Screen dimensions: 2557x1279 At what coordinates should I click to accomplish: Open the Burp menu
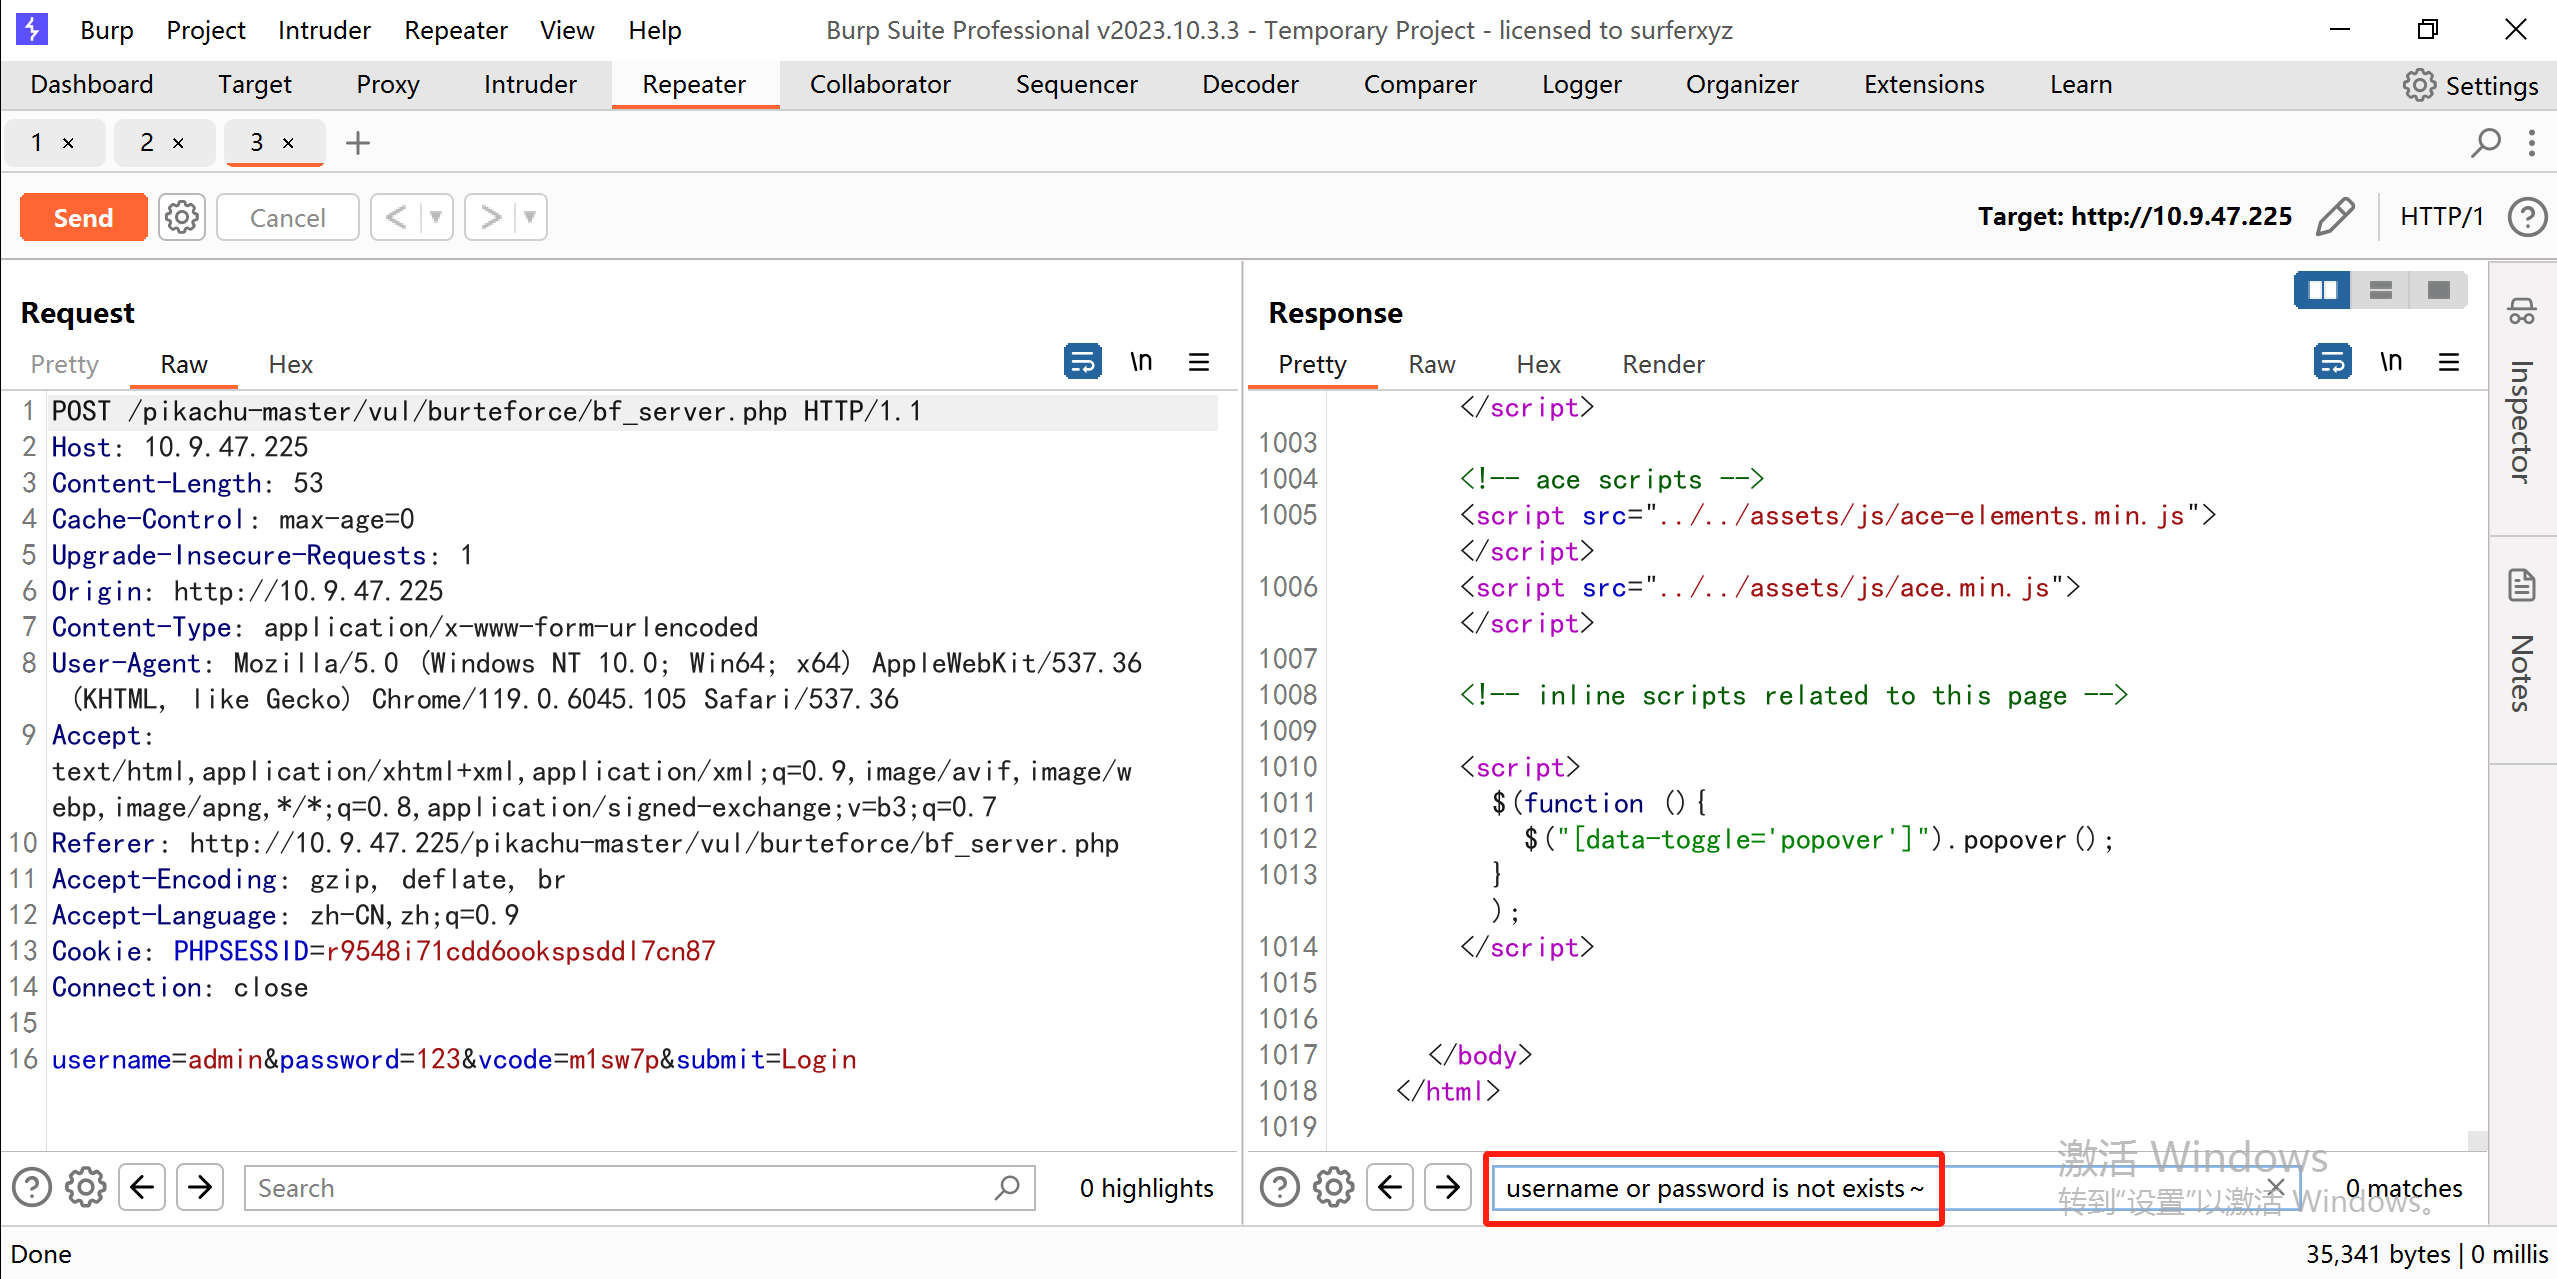click(106, 30)
